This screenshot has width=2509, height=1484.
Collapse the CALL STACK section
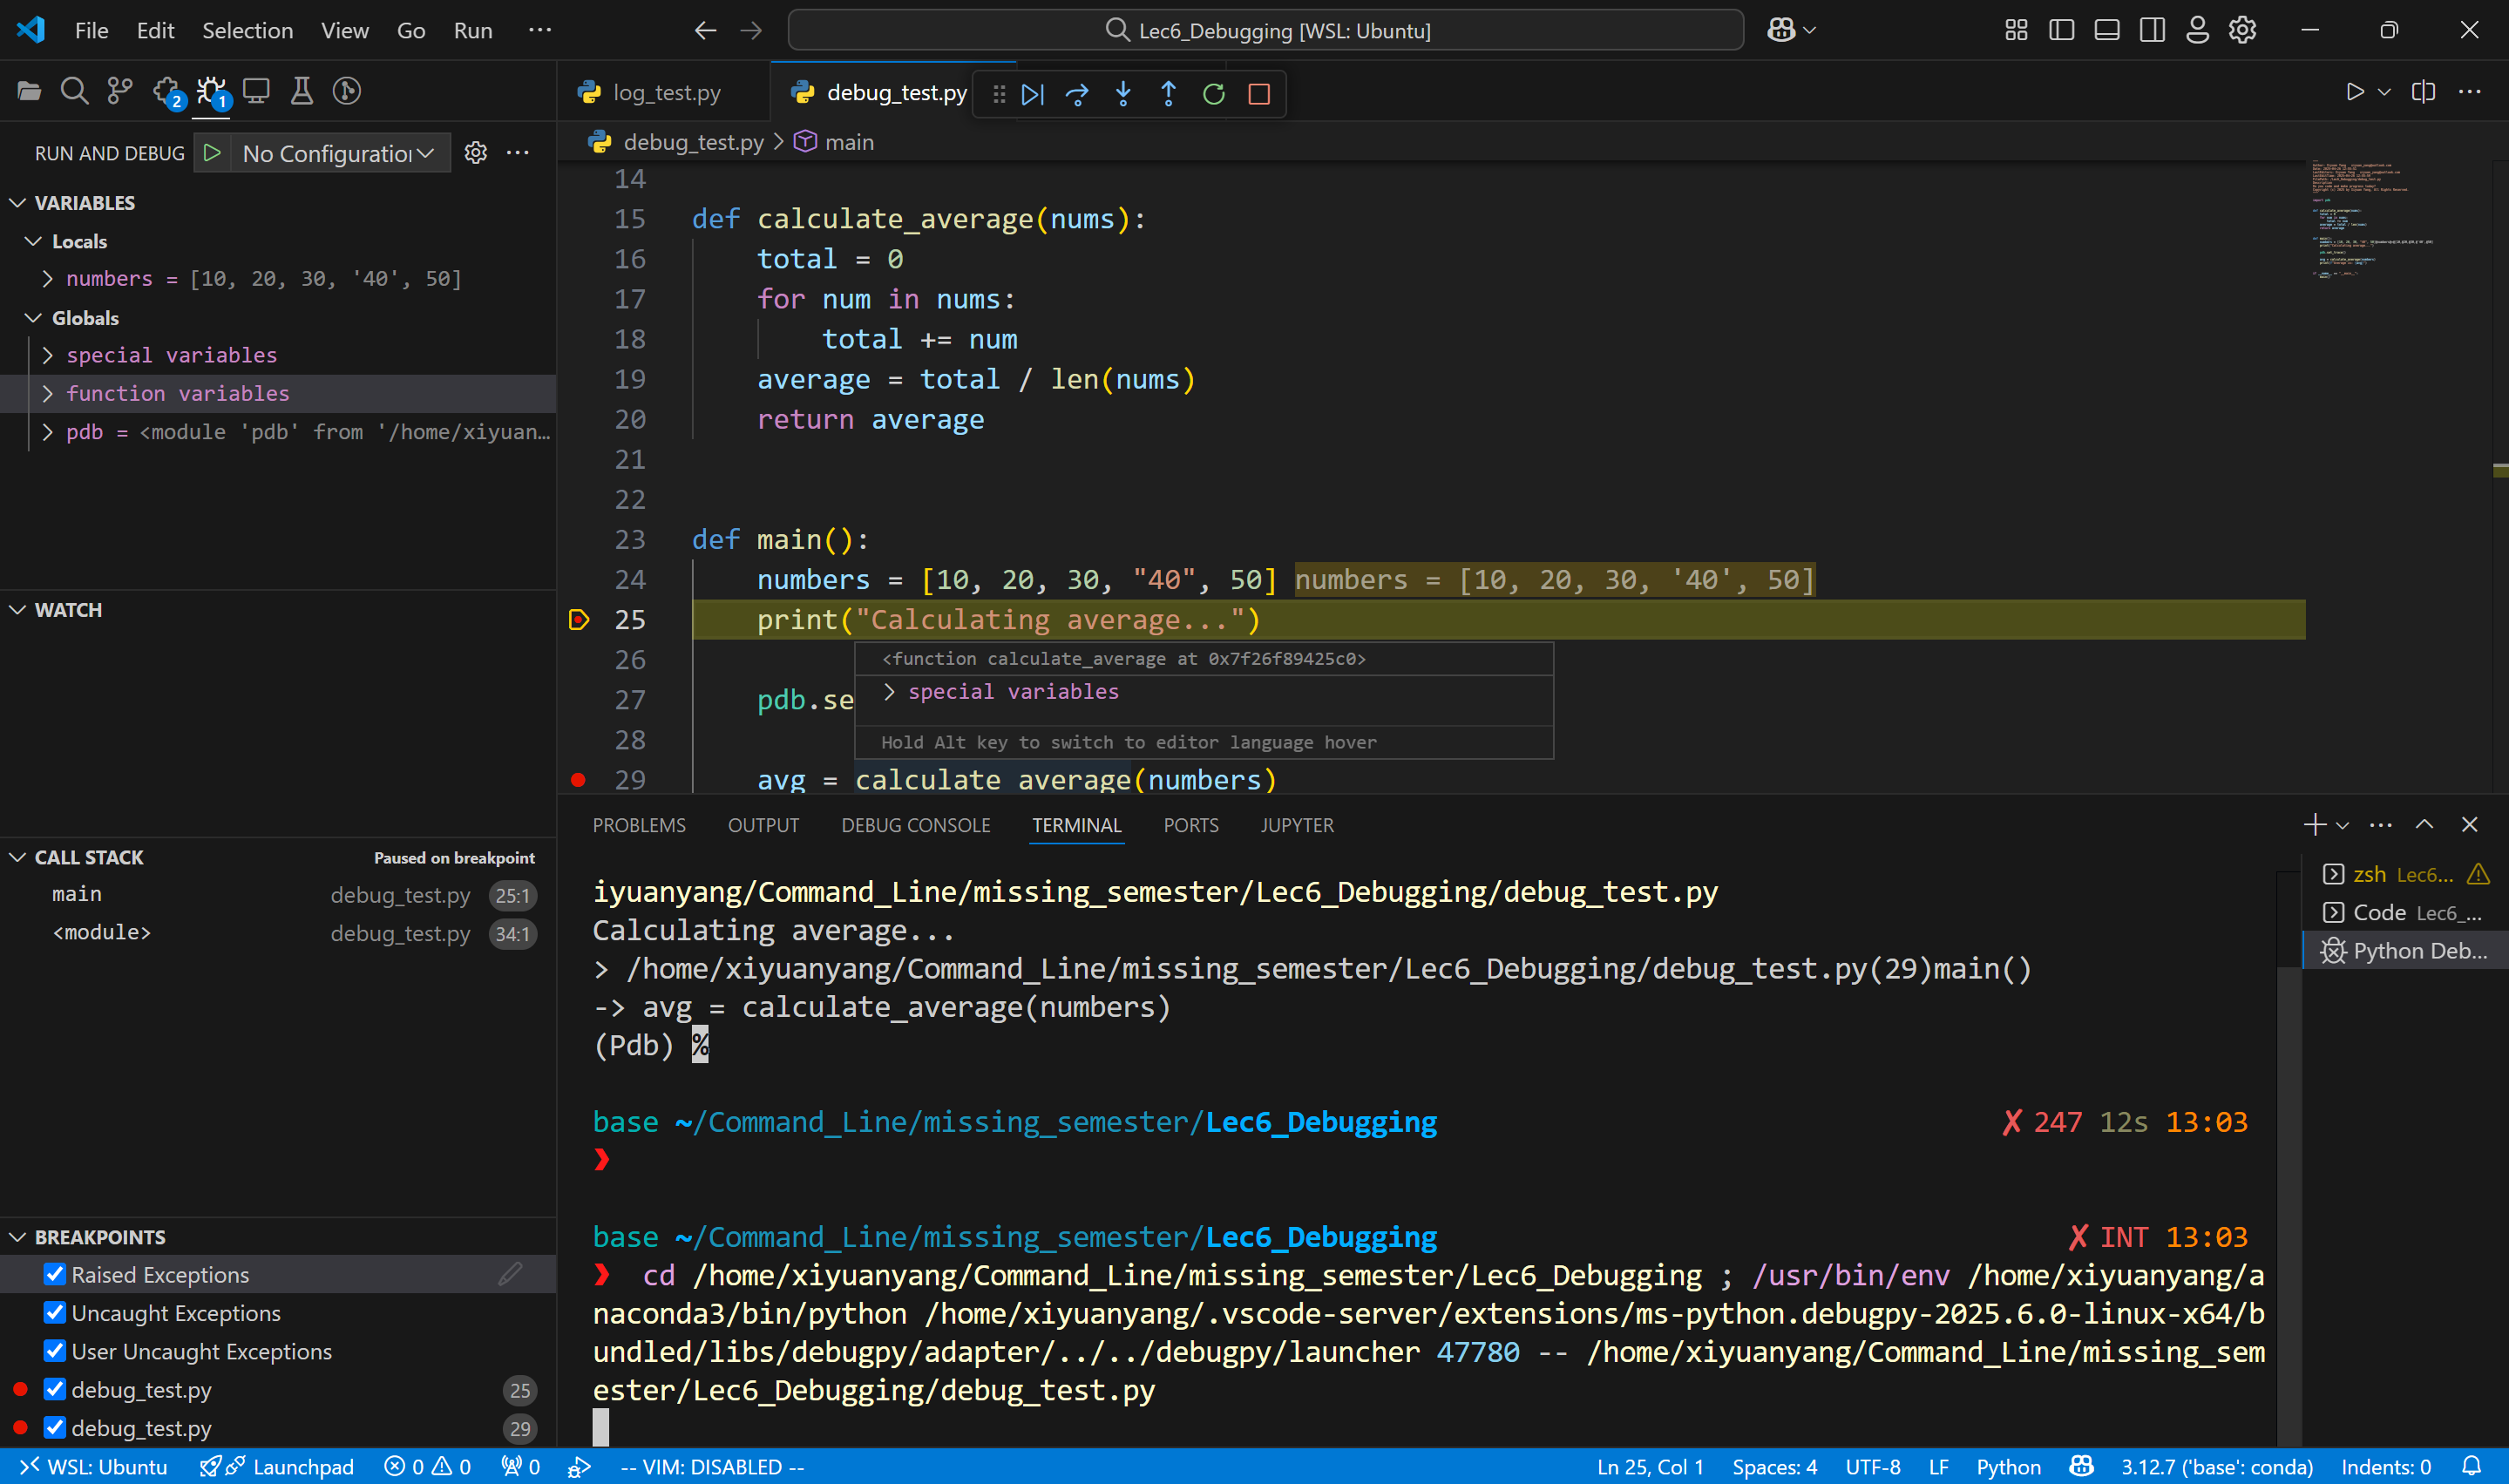tap(18, 858)
